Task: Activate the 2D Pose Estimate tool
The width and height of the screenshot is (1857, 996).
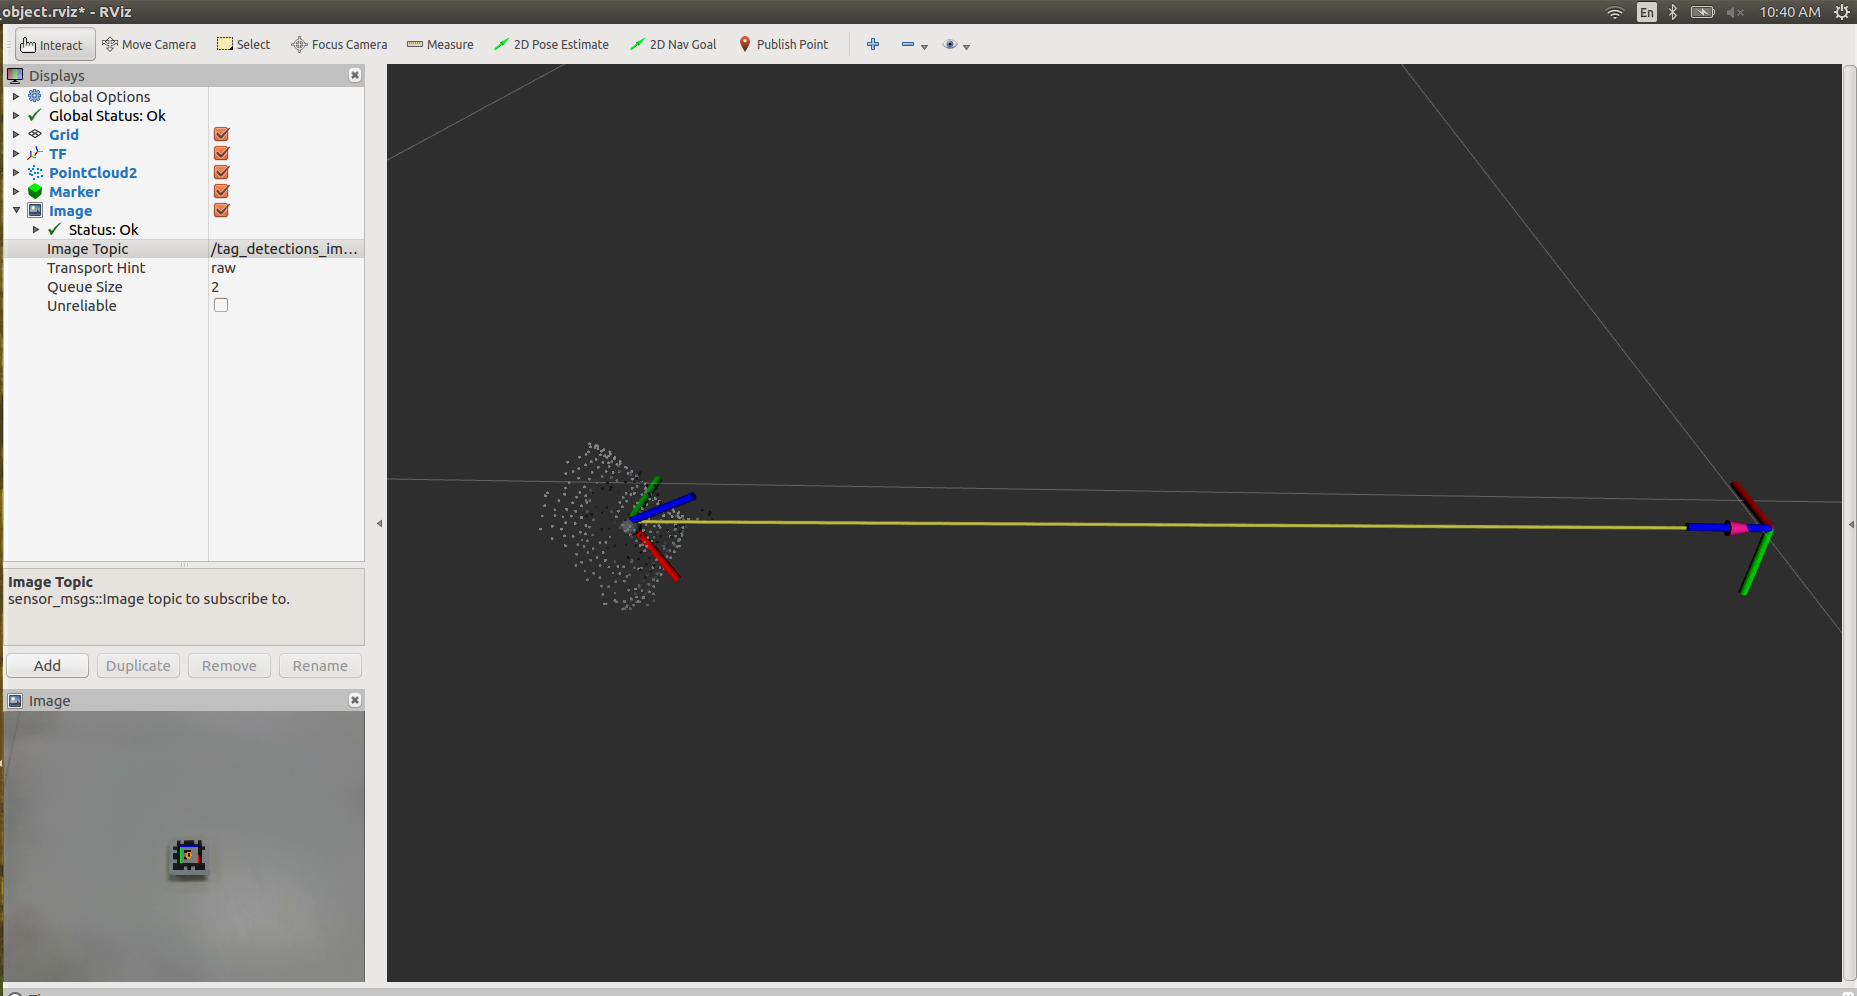Action: pyautogui.click(x=551, y=44)
